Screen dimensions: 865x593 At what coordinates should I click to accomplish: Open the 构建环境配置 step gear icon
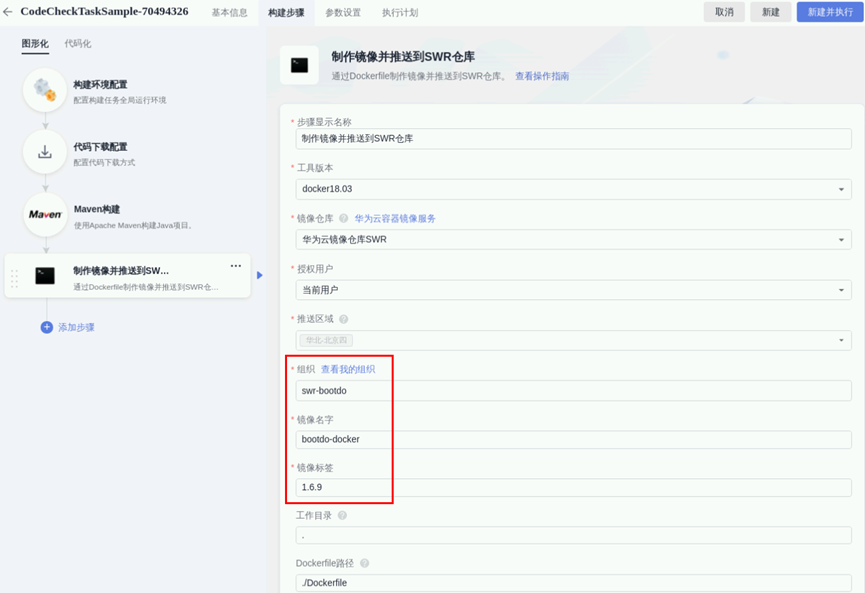[x=45, y=90]
